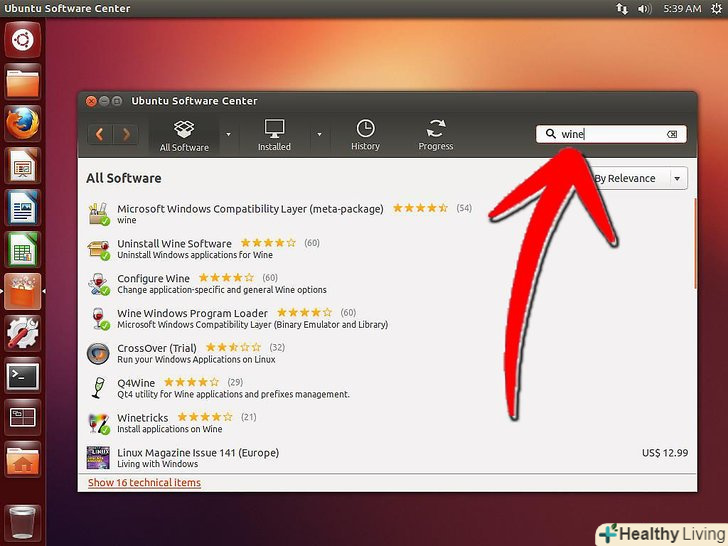Open System Settings from launcher
This screenshot has width=728, height=546.
22,333
